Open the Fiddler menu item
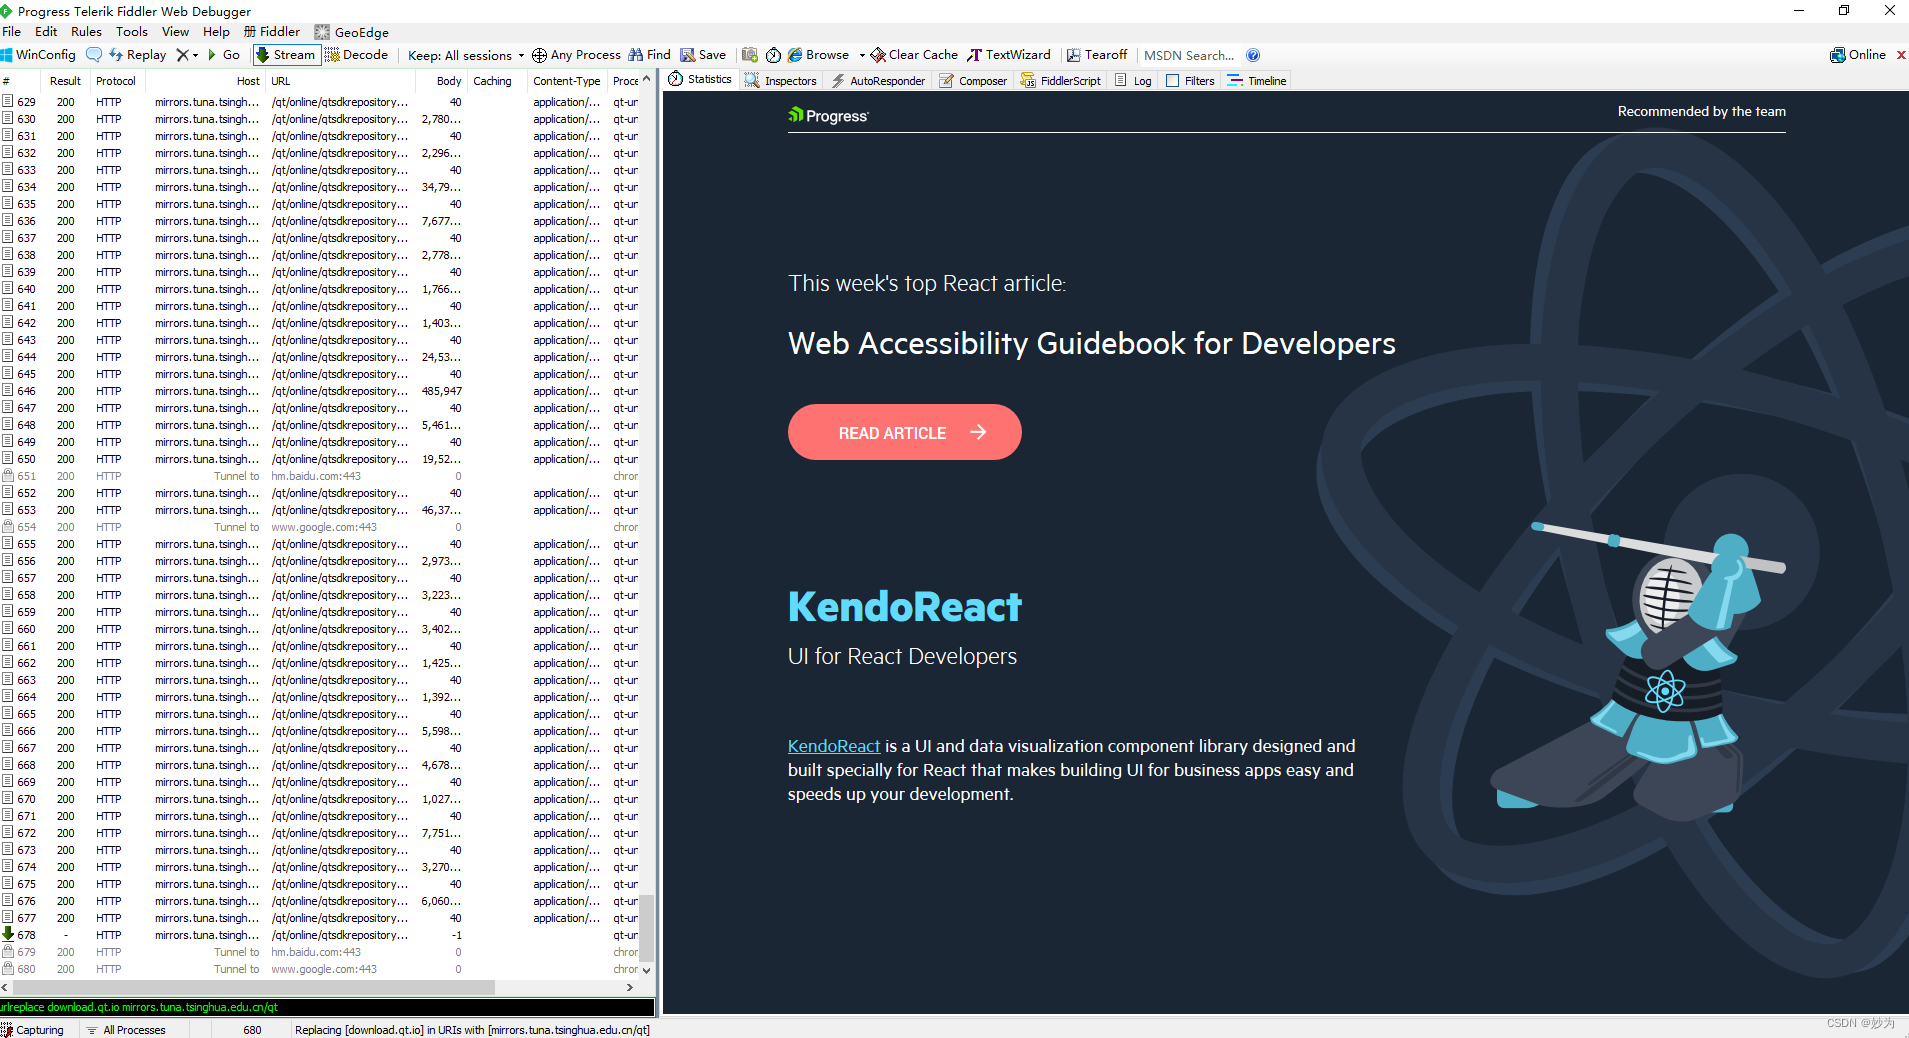The height and width of the screenshot is (1038, 1909). [x=272, y=32]
